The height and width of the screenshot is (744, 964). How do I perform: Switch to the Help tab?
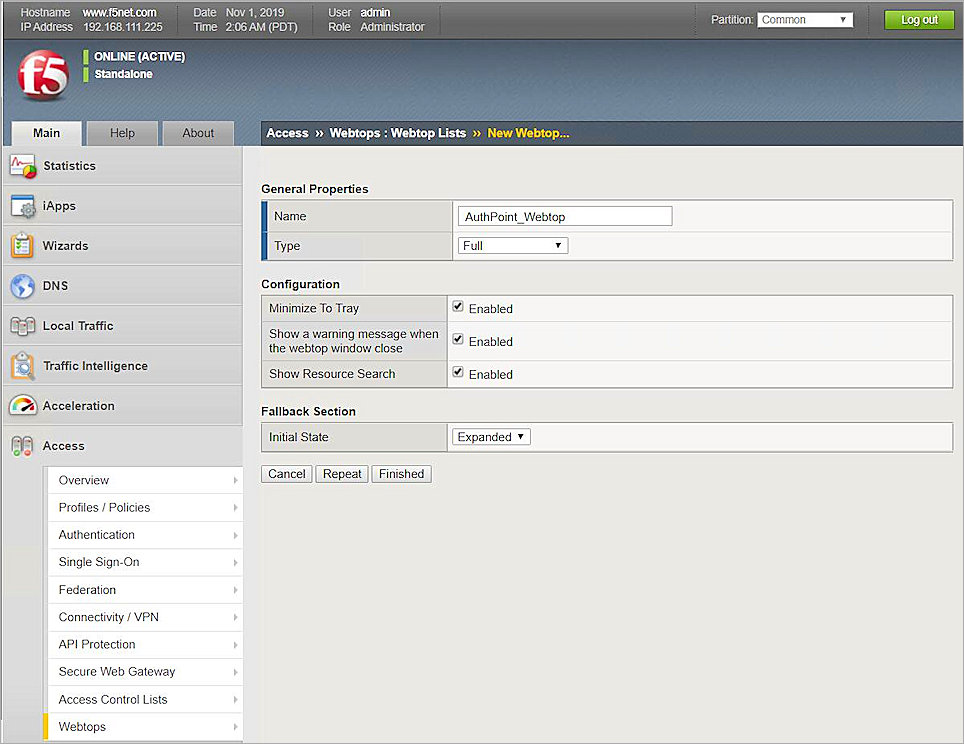pyautogui.click(x=122, y=132)
